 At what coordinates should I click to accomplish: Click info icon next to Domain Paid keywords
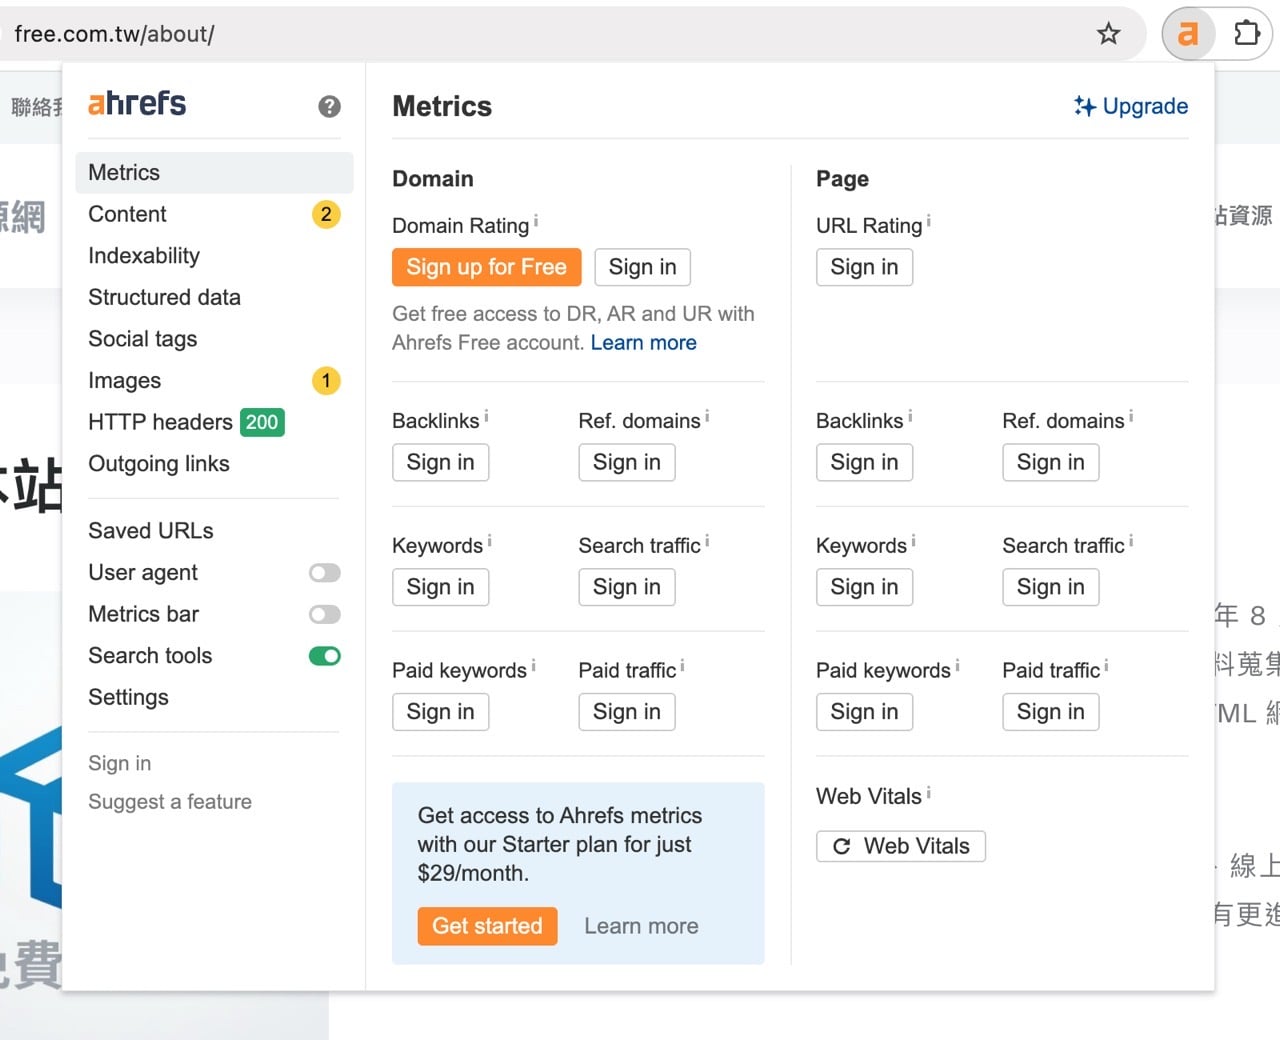point(533,666)
